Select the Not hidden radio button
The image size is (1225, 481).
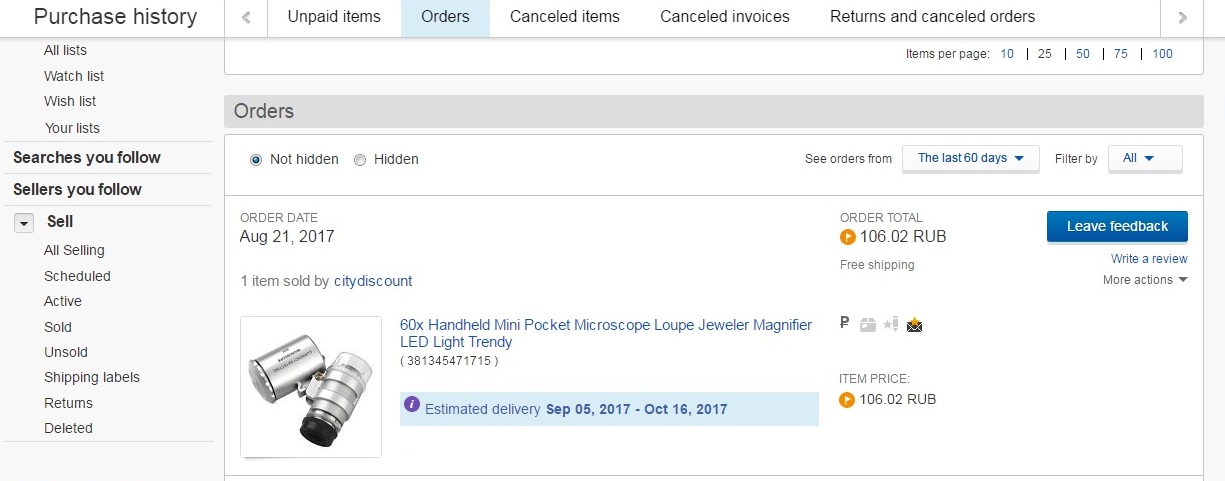tap(256, 159)
